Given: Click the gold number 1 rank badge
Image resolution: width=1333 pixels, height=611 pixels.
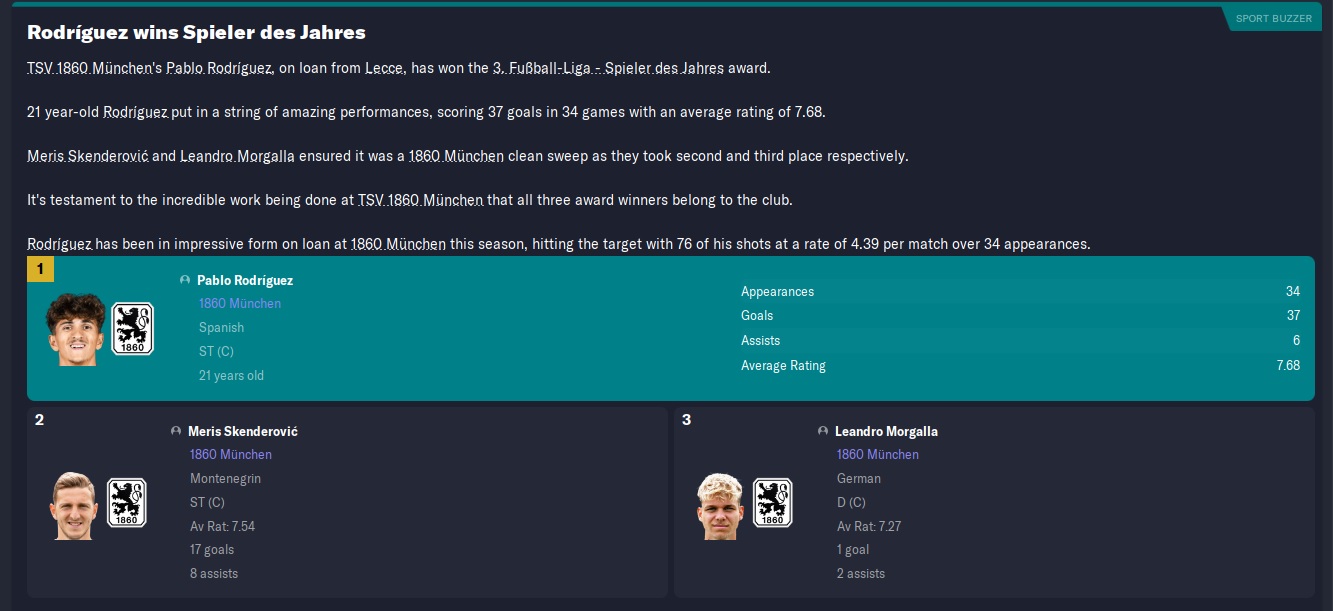Looking at the screenshot, I should click(x=40, y=269).
